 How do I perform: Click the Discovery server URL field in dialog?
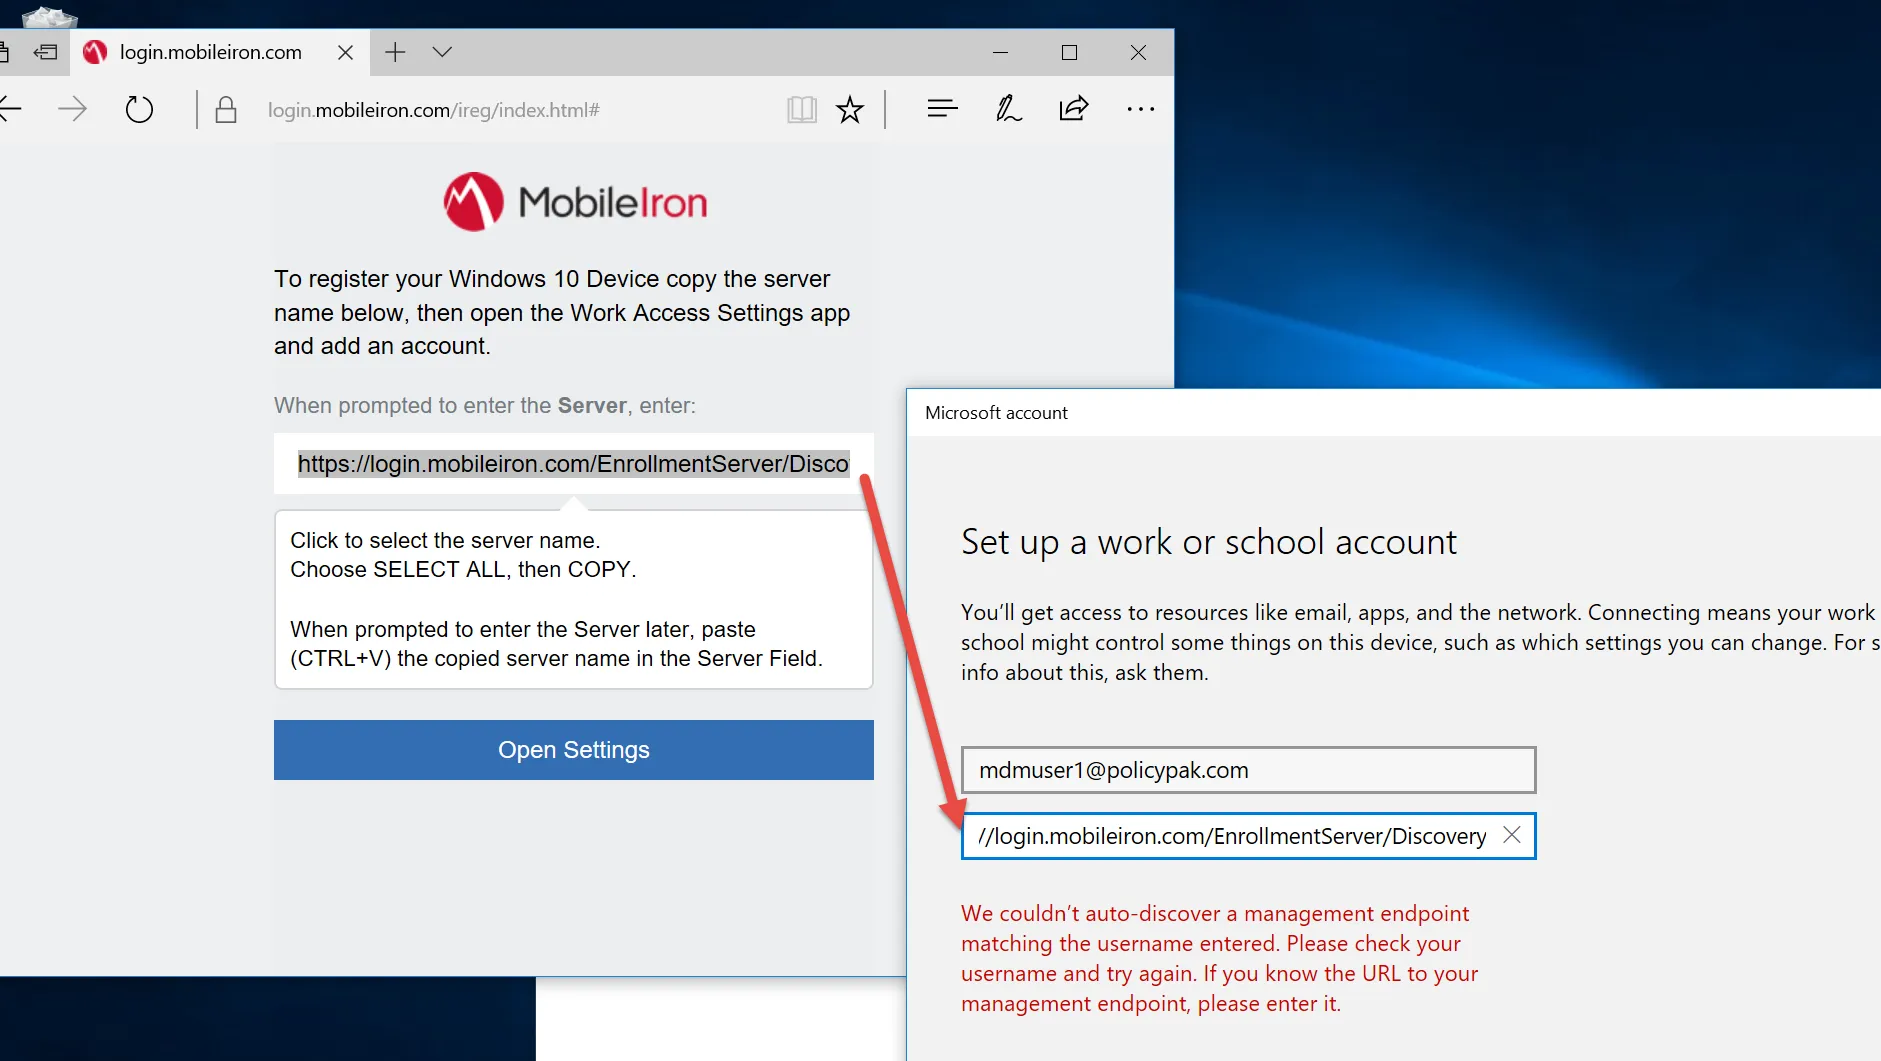click(x=1248, y=836)
